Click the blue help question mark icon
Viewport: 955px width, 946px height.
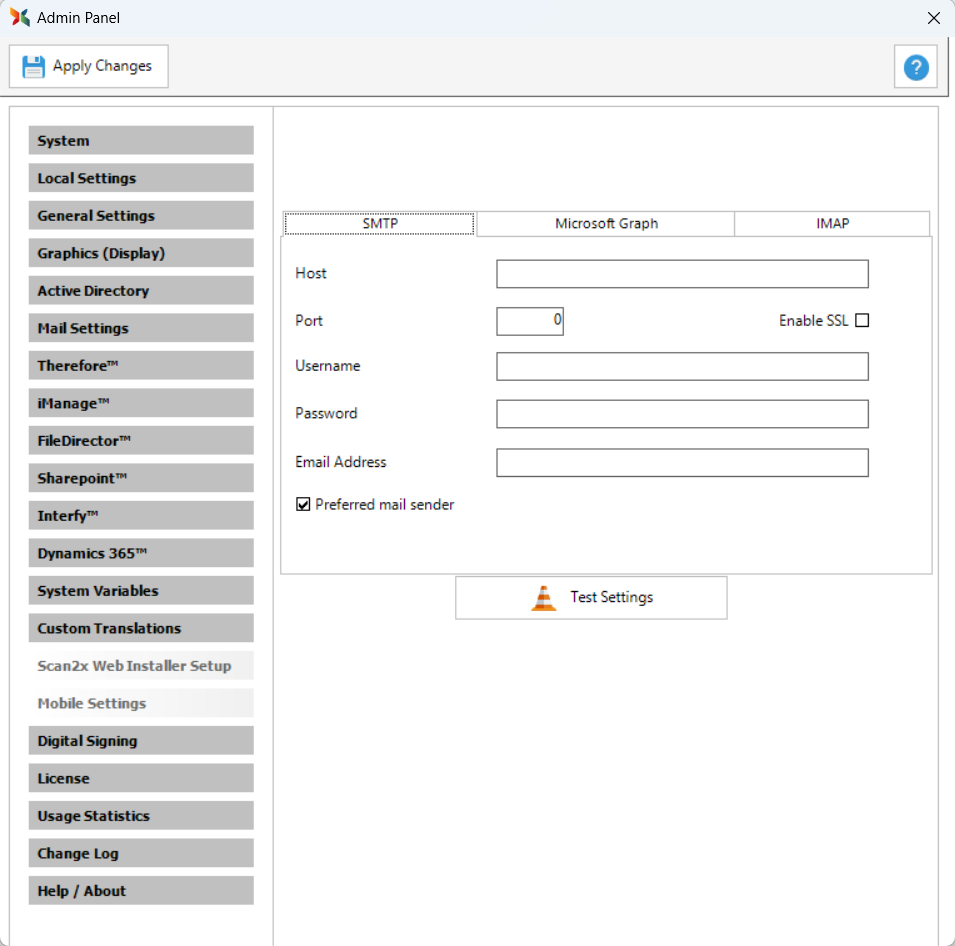pos(915,67)
